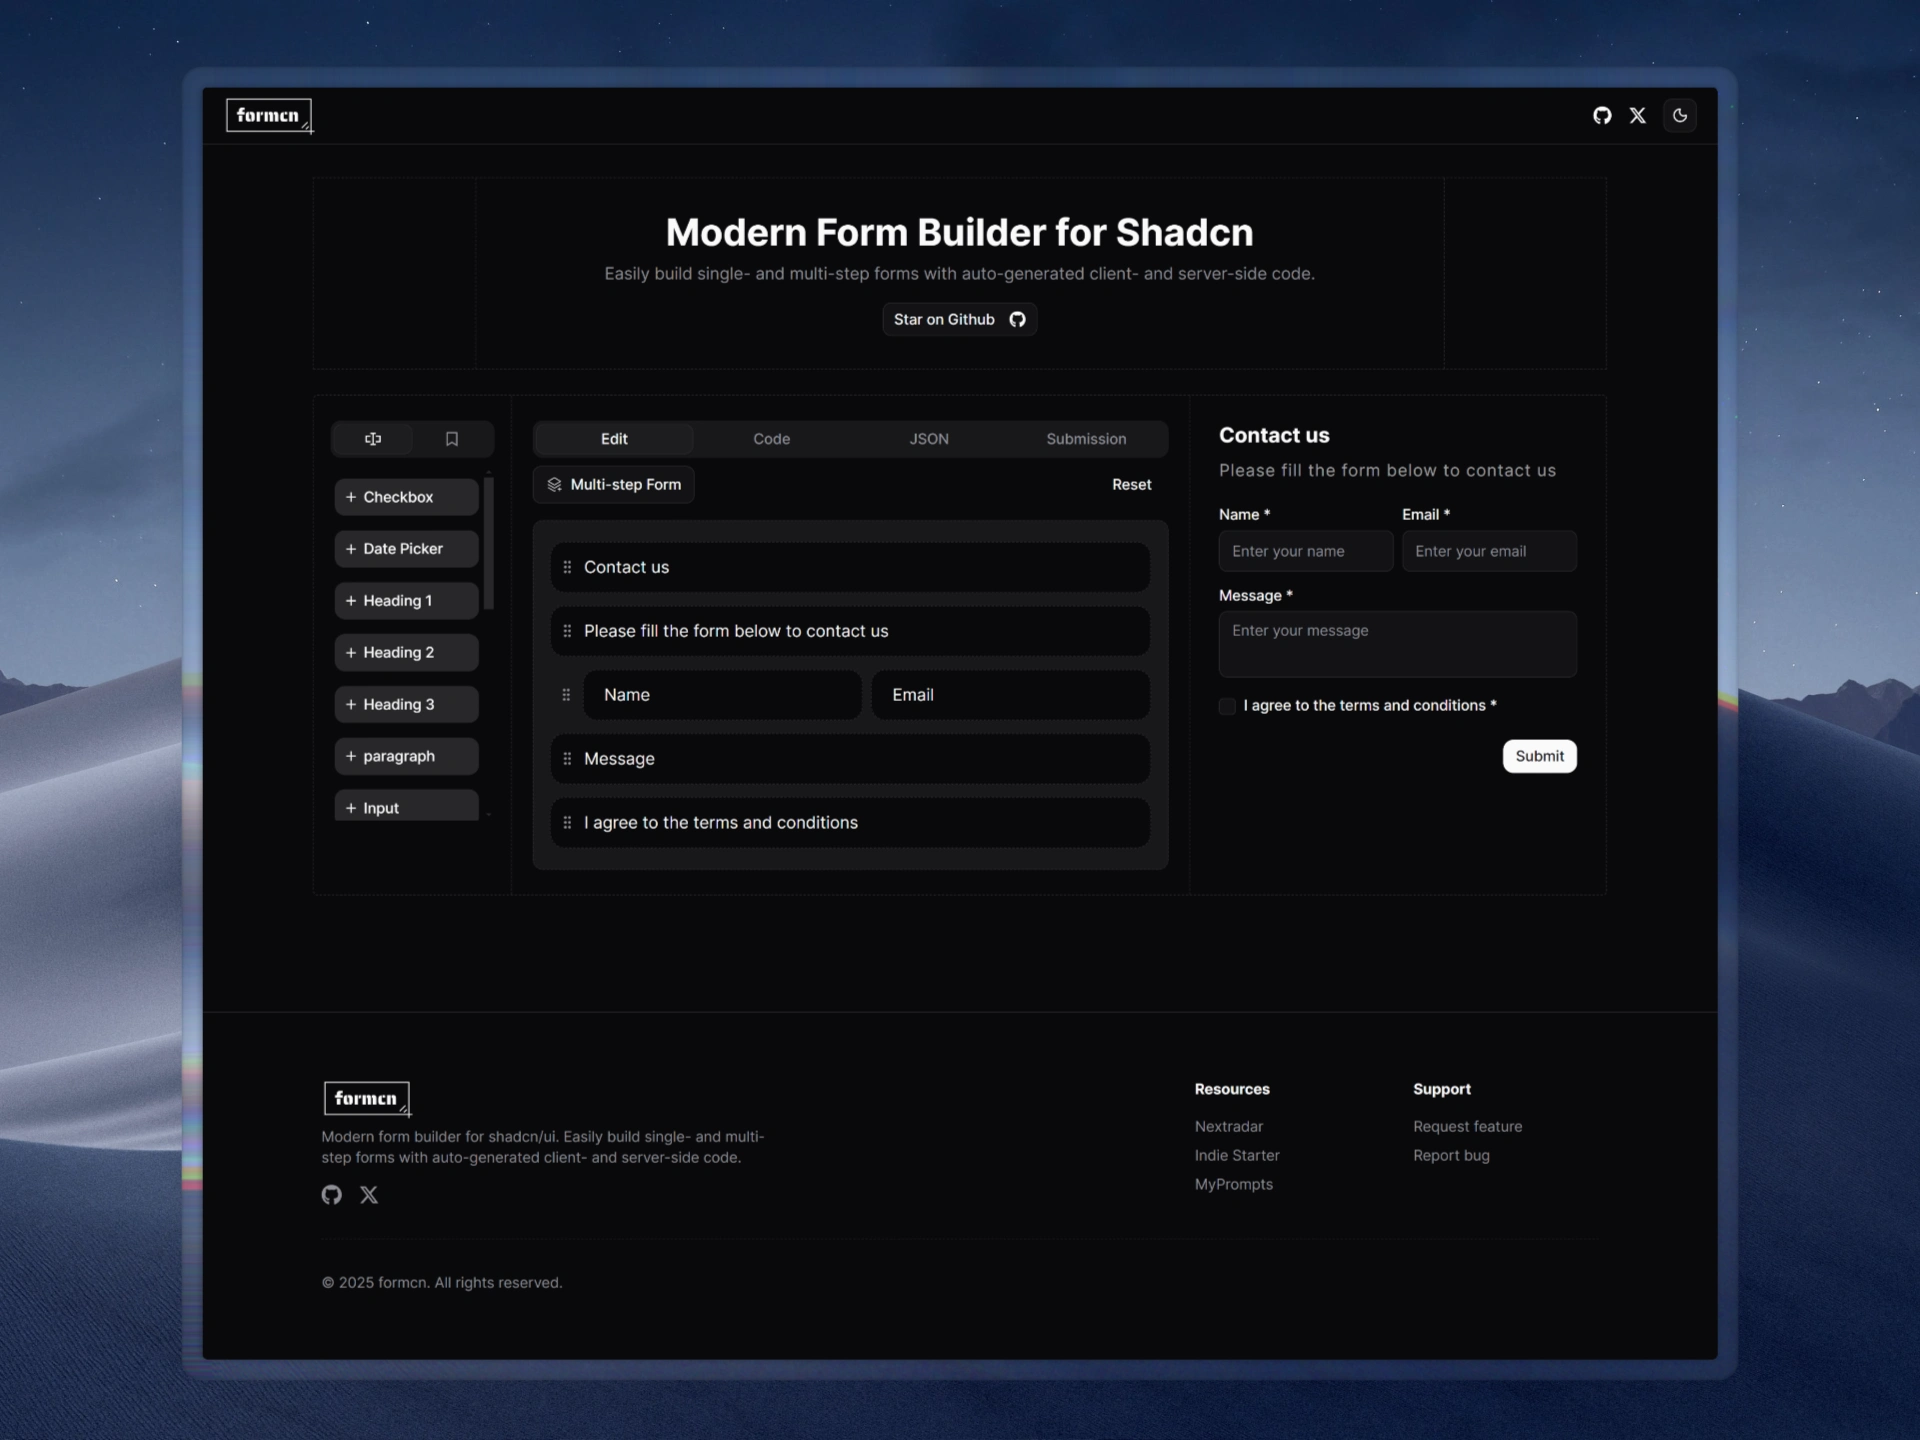
Task: Click the Submit button in preview
Action: [1539, 756]
